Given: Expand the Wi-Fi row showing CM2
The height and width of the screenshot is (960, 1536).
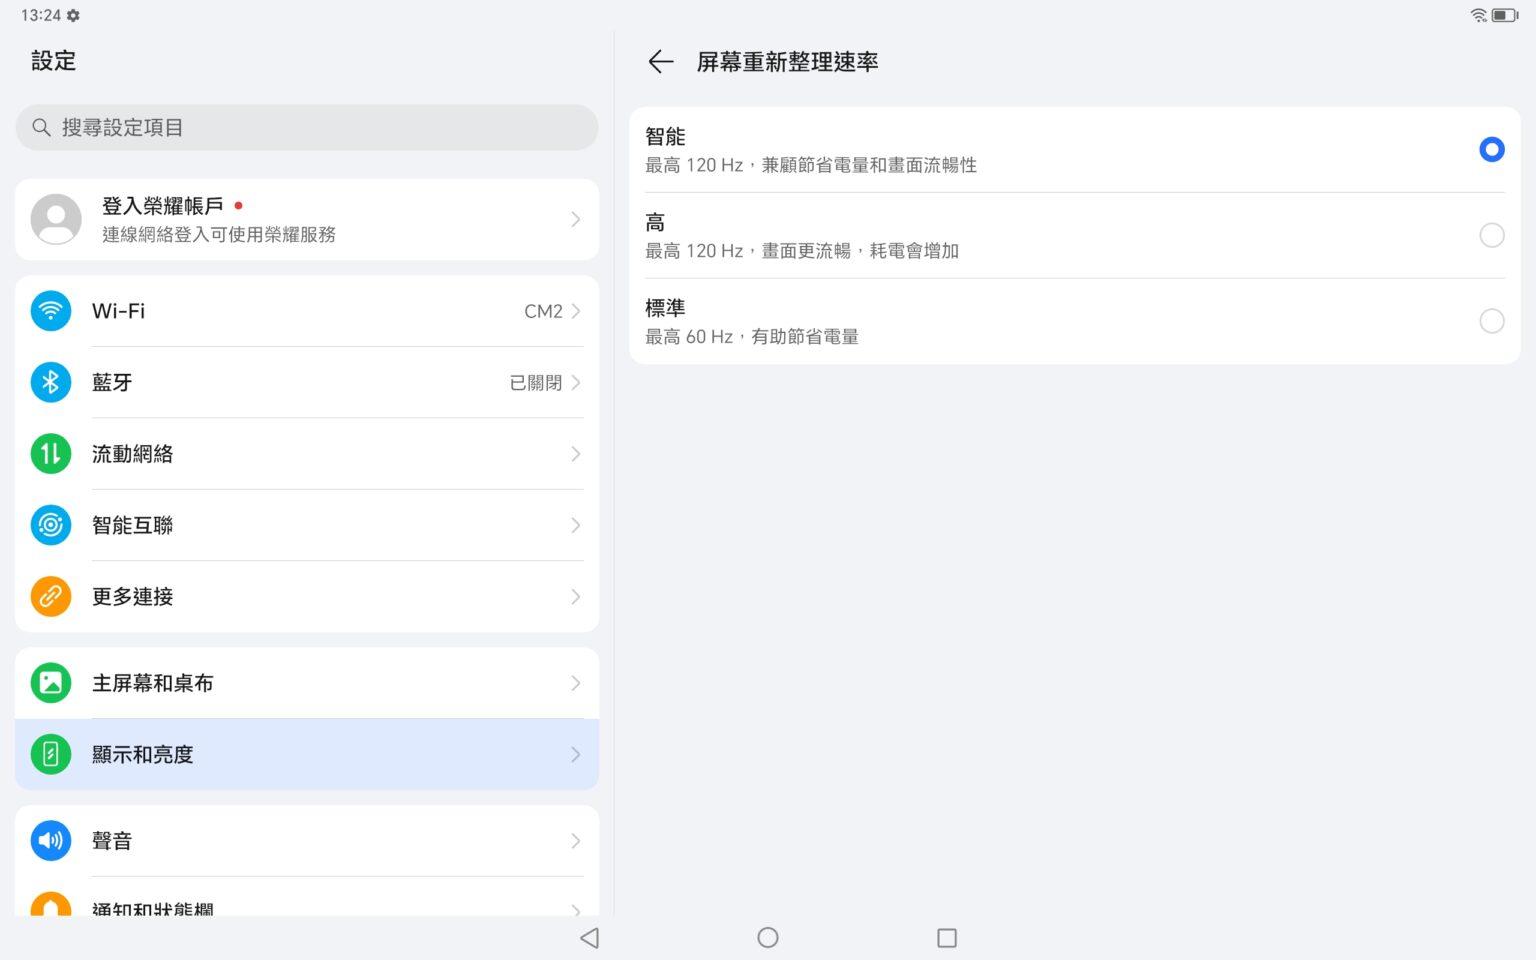Looking at the screenshot, I should coord(575,311).
